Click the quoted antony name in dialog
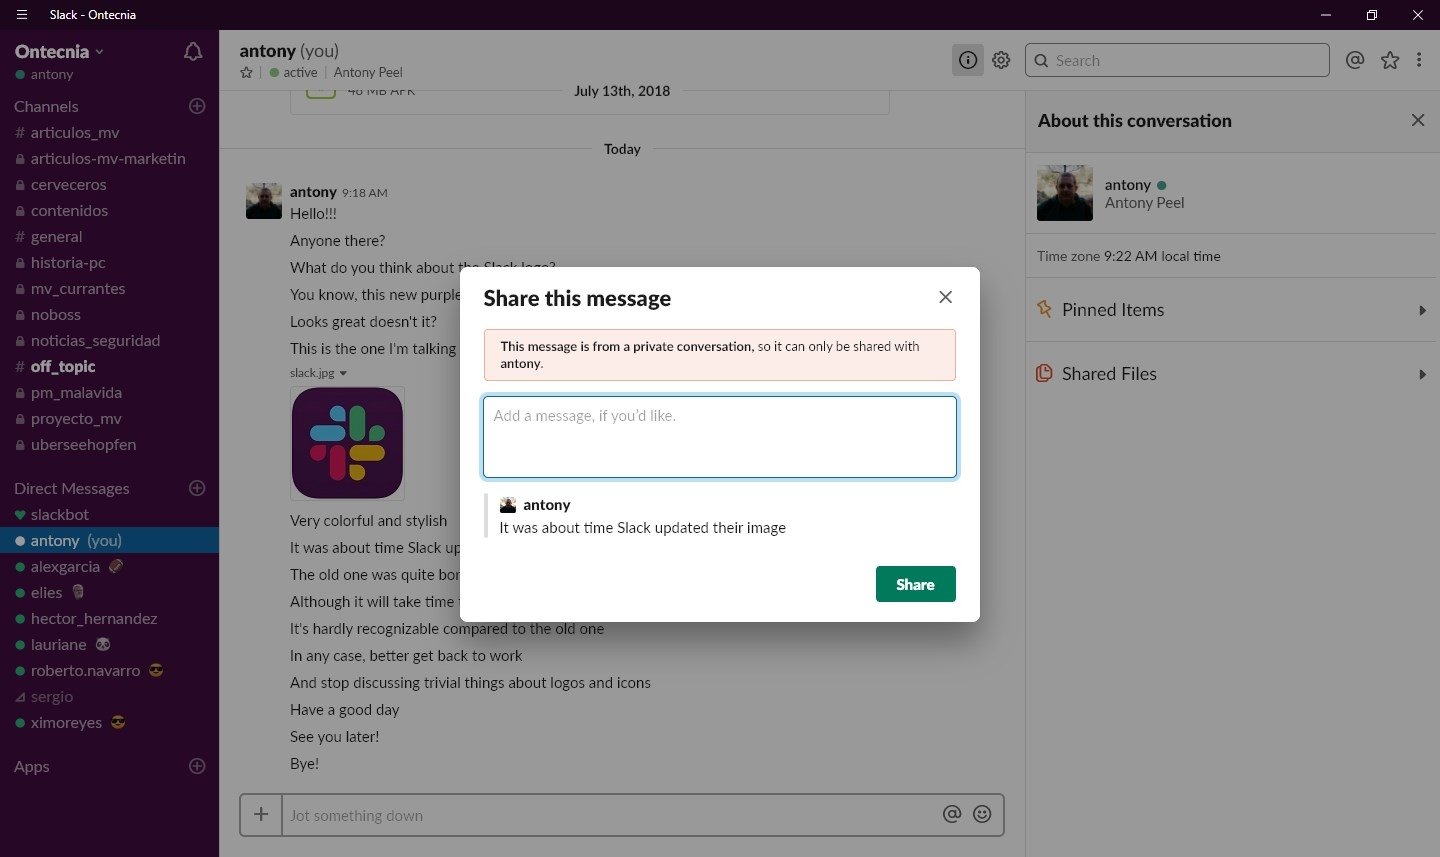Viewport: 1440px width, 857px height. 547,505
